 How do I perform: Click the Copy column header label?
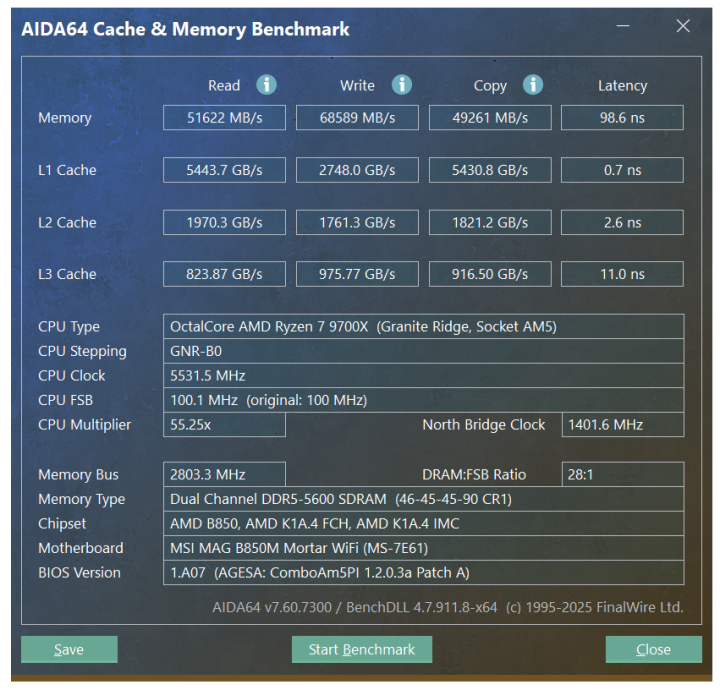(490, 86)
